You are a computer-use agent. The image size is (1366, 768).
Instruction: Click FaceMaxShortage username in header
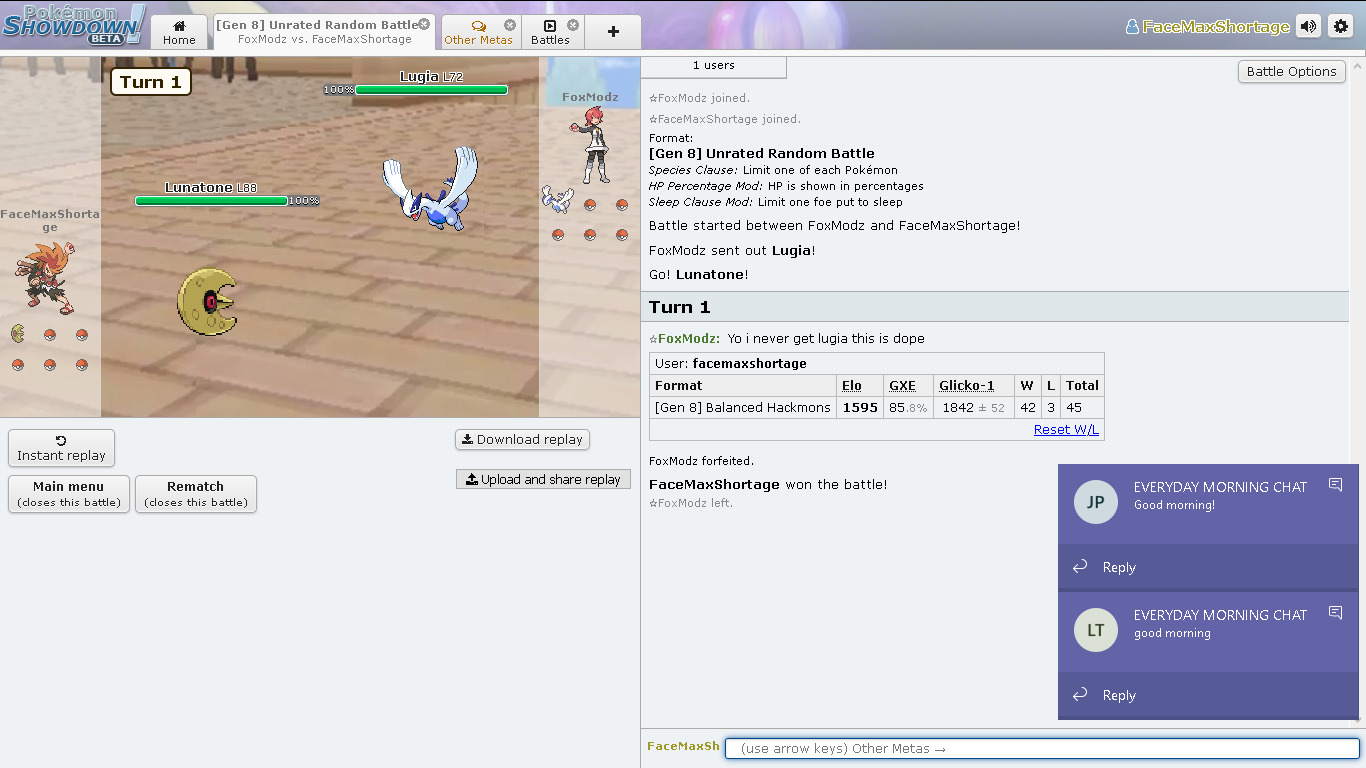click(x=1208, y=27)
